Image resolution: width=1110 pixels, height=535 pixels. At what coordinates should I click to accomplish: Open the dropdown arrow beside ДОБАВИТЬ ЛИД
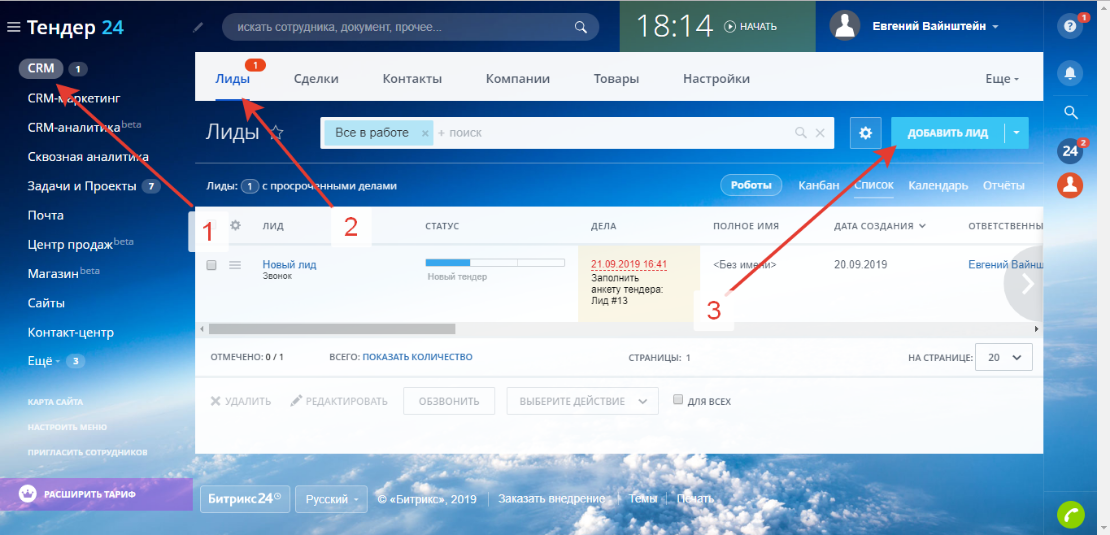1017,132
